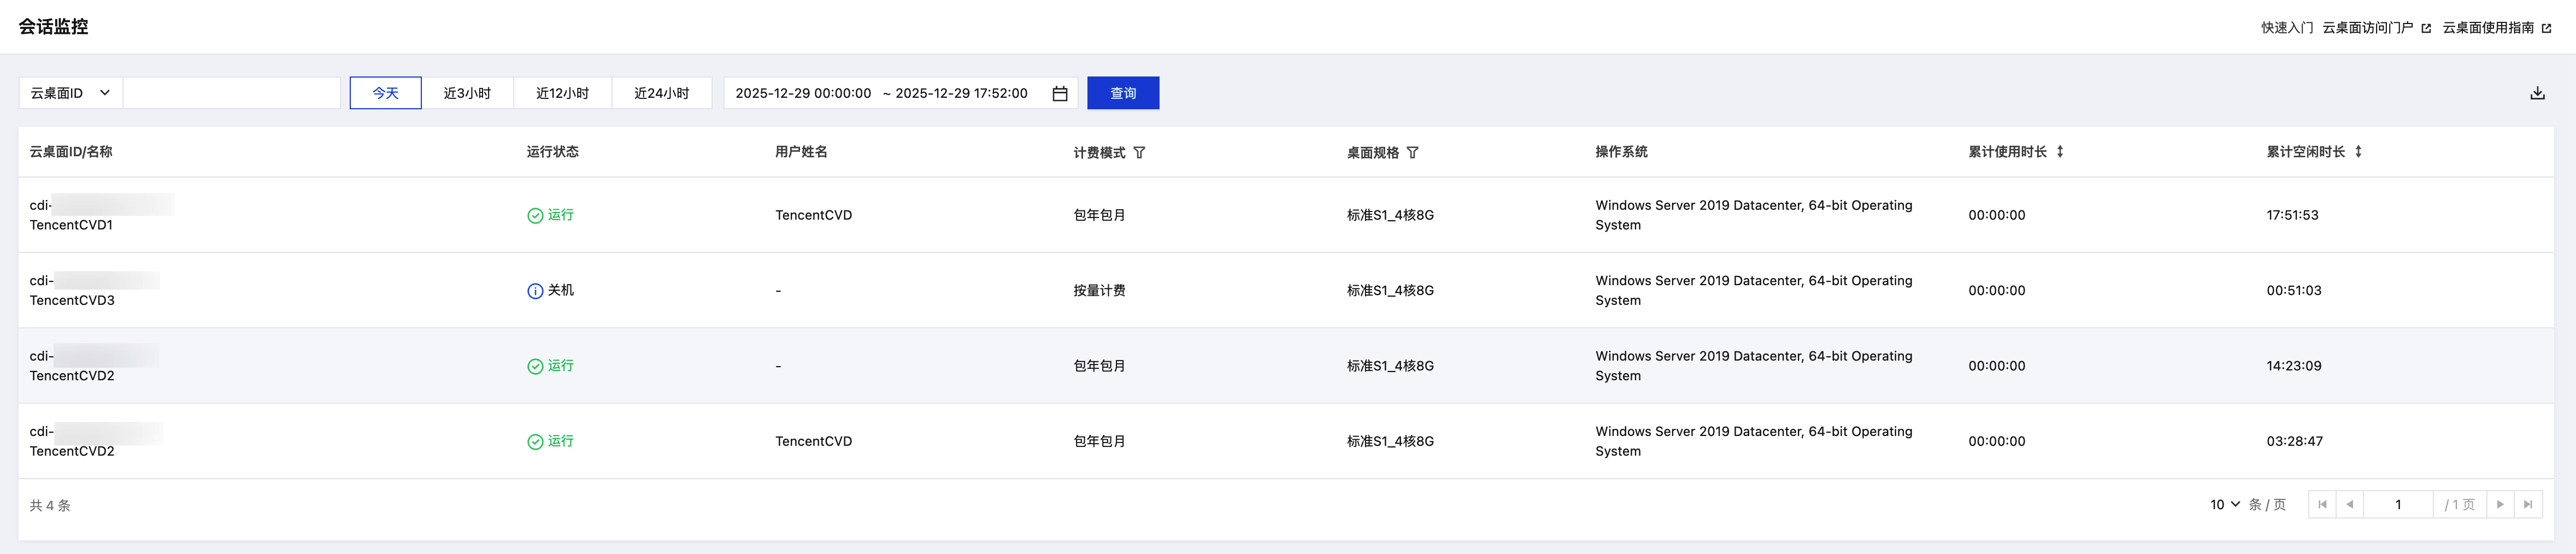The image size is (2576, 554).
Task: Open the 云桌面使用指南 link
Action: click(x=2496, y=28)
